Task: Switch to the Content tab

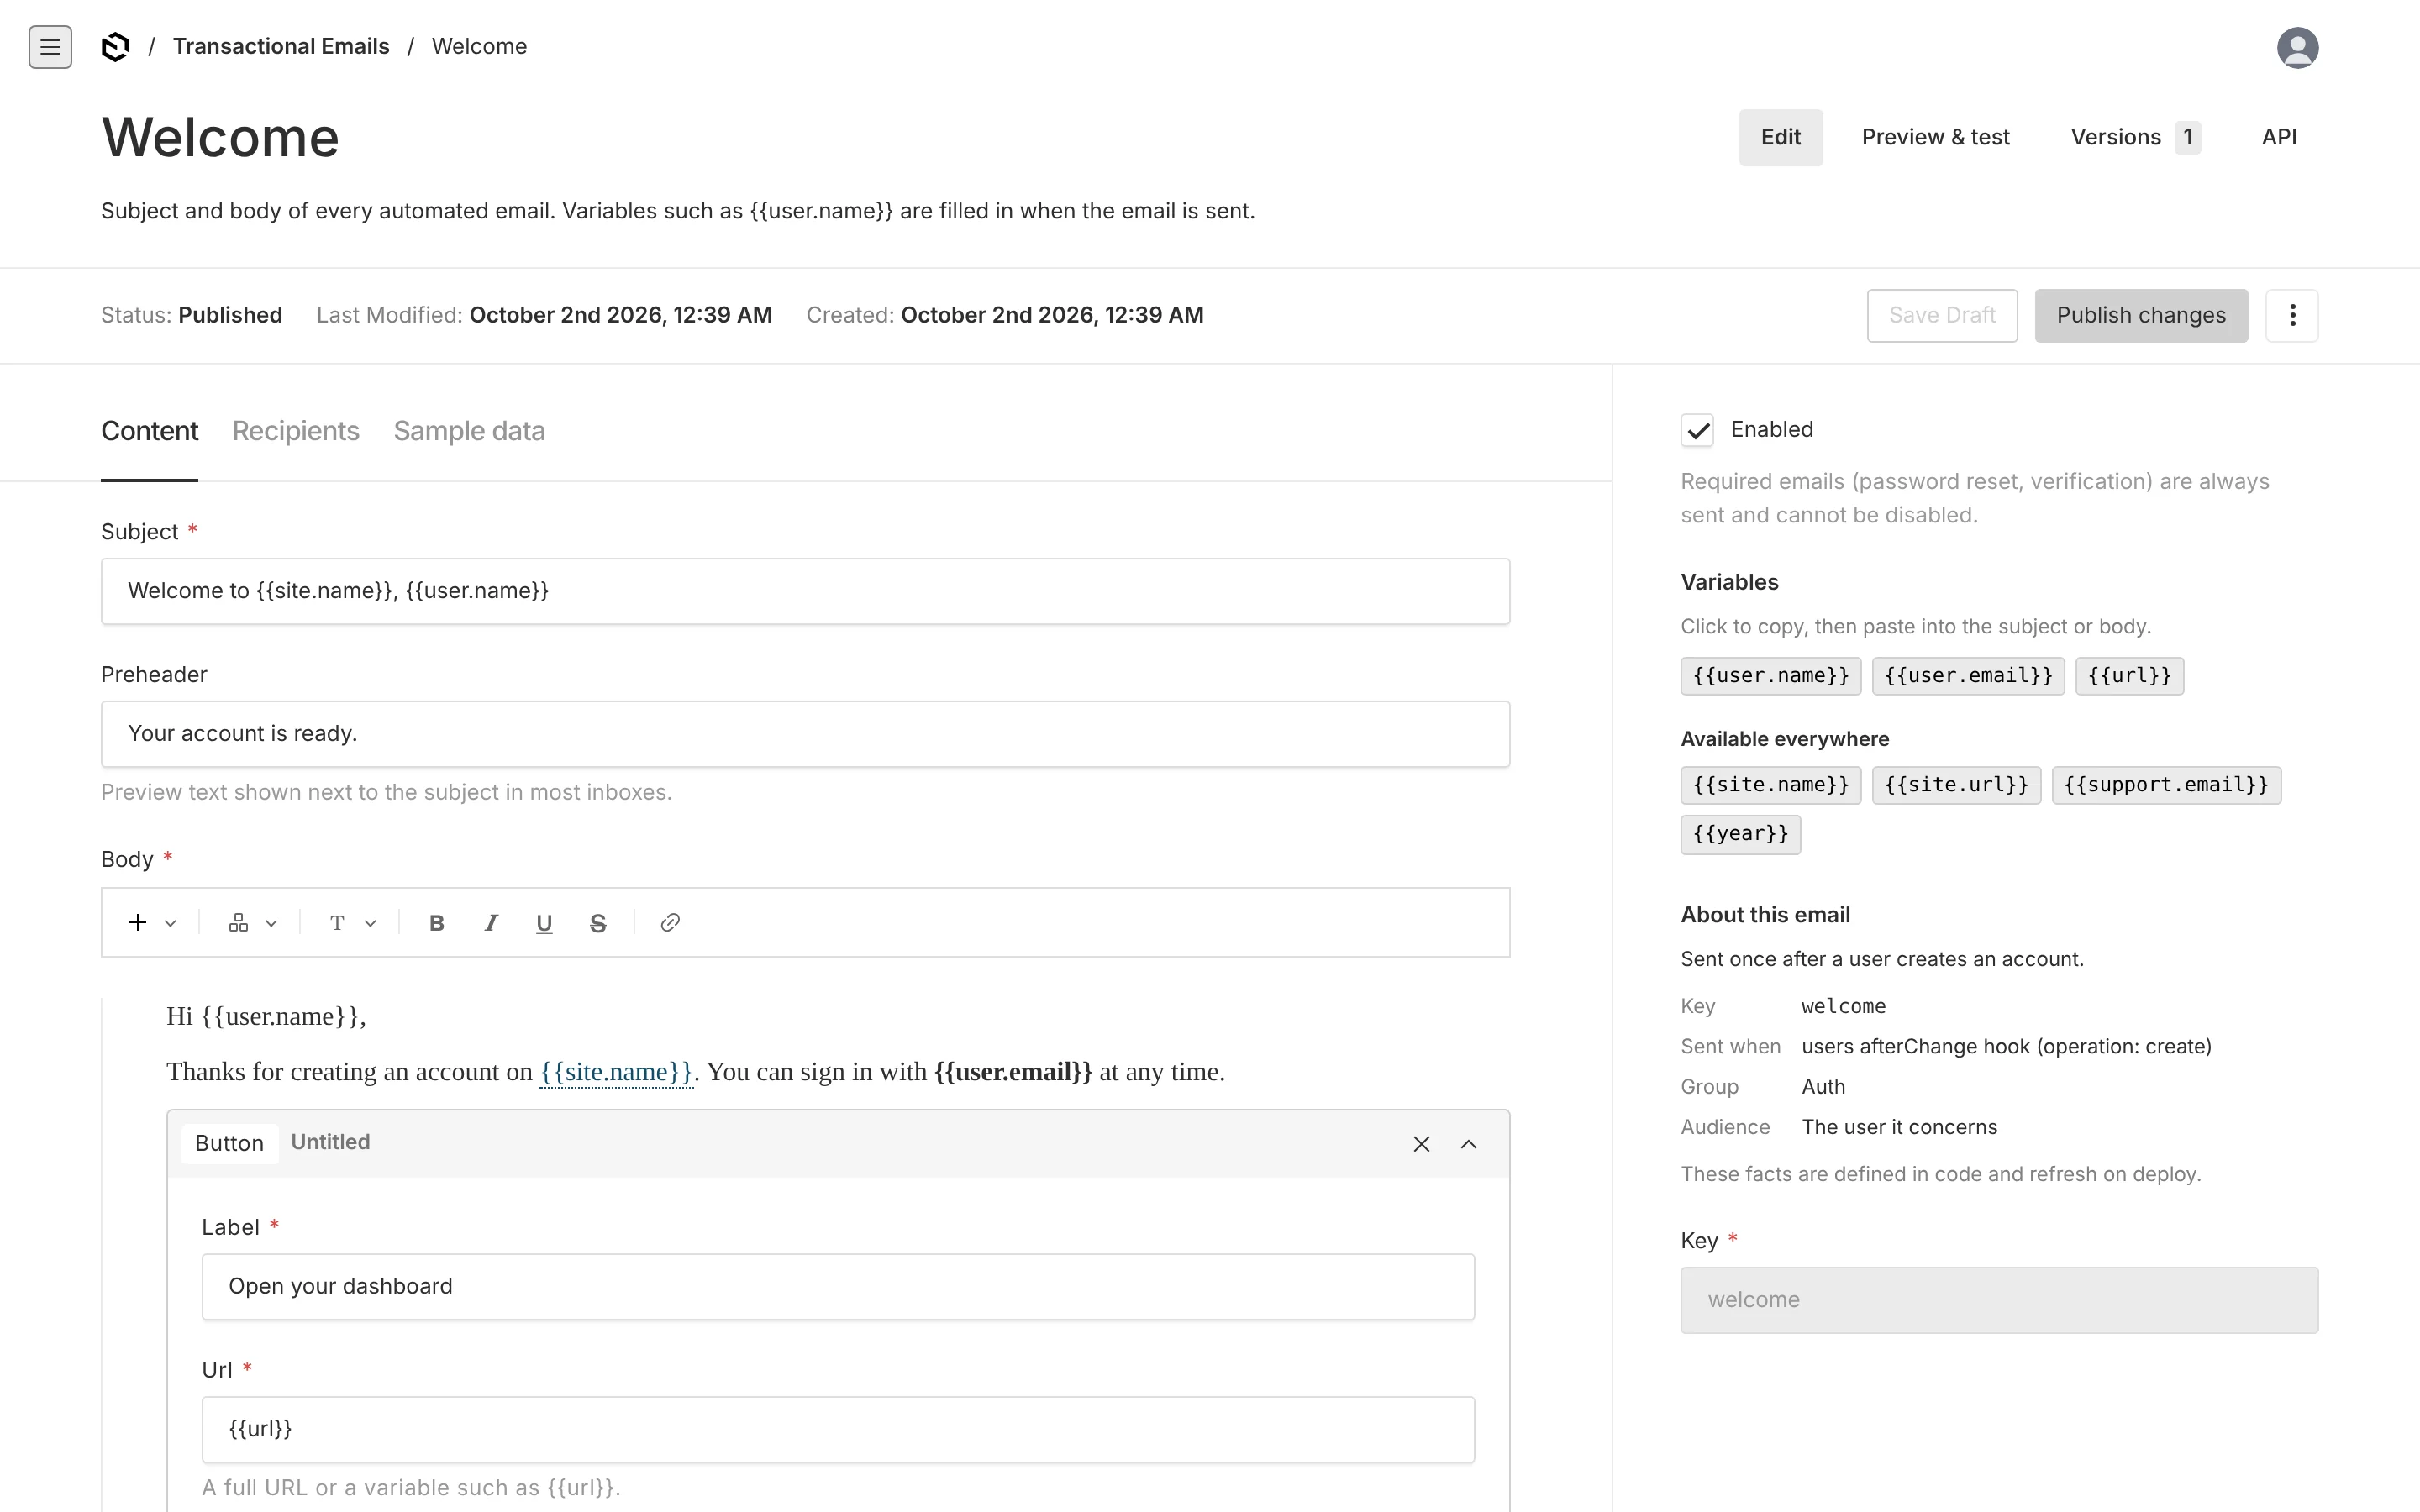Action: pos(150,431)
